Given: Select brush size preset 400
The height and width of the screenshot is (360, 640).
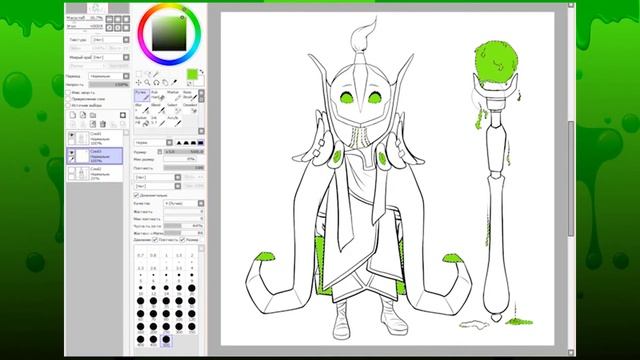Looking at the screenshot, I should point(140,340).
